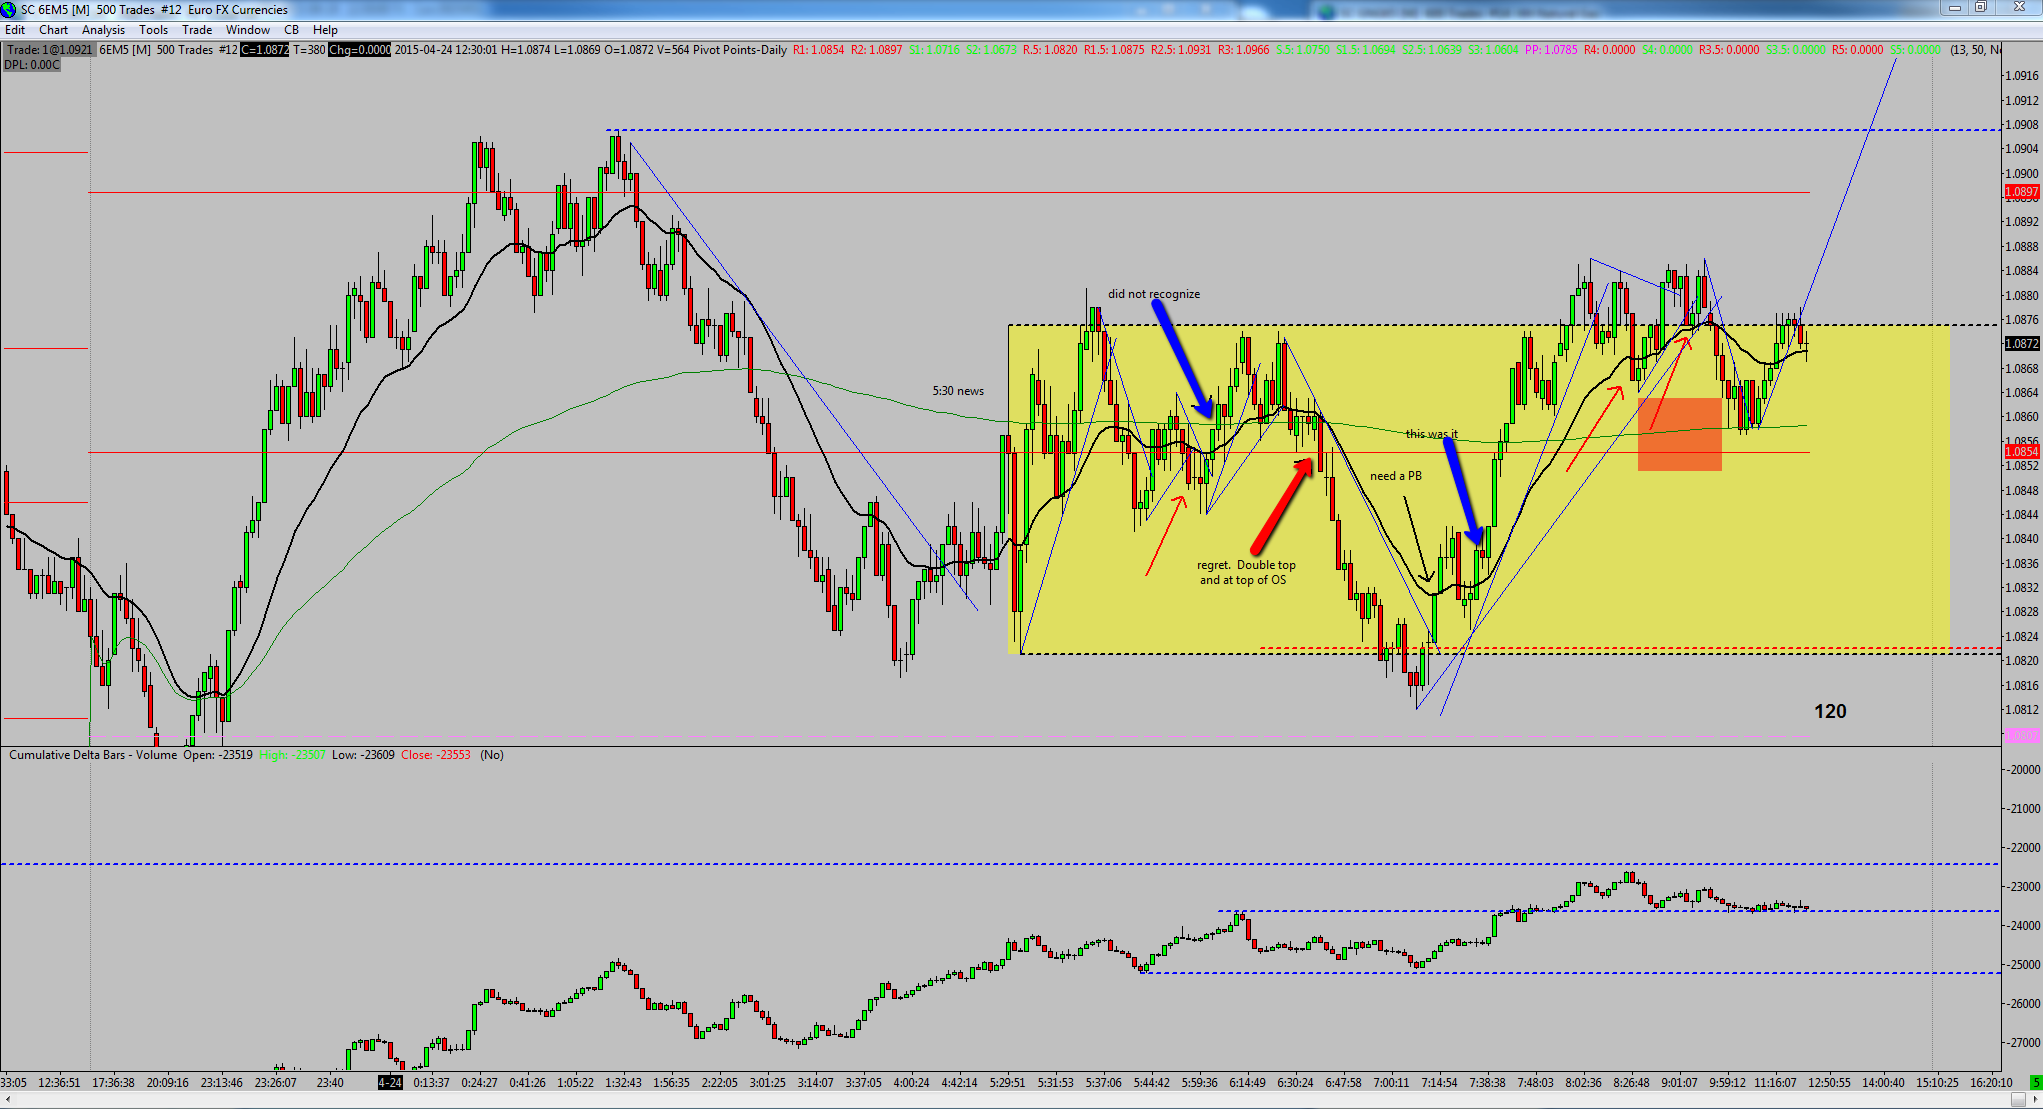Screen dimensions: 2043x1109
Task: Click the magenta 'PP: 1.0785' pivot value
Action: point(1551,50)
